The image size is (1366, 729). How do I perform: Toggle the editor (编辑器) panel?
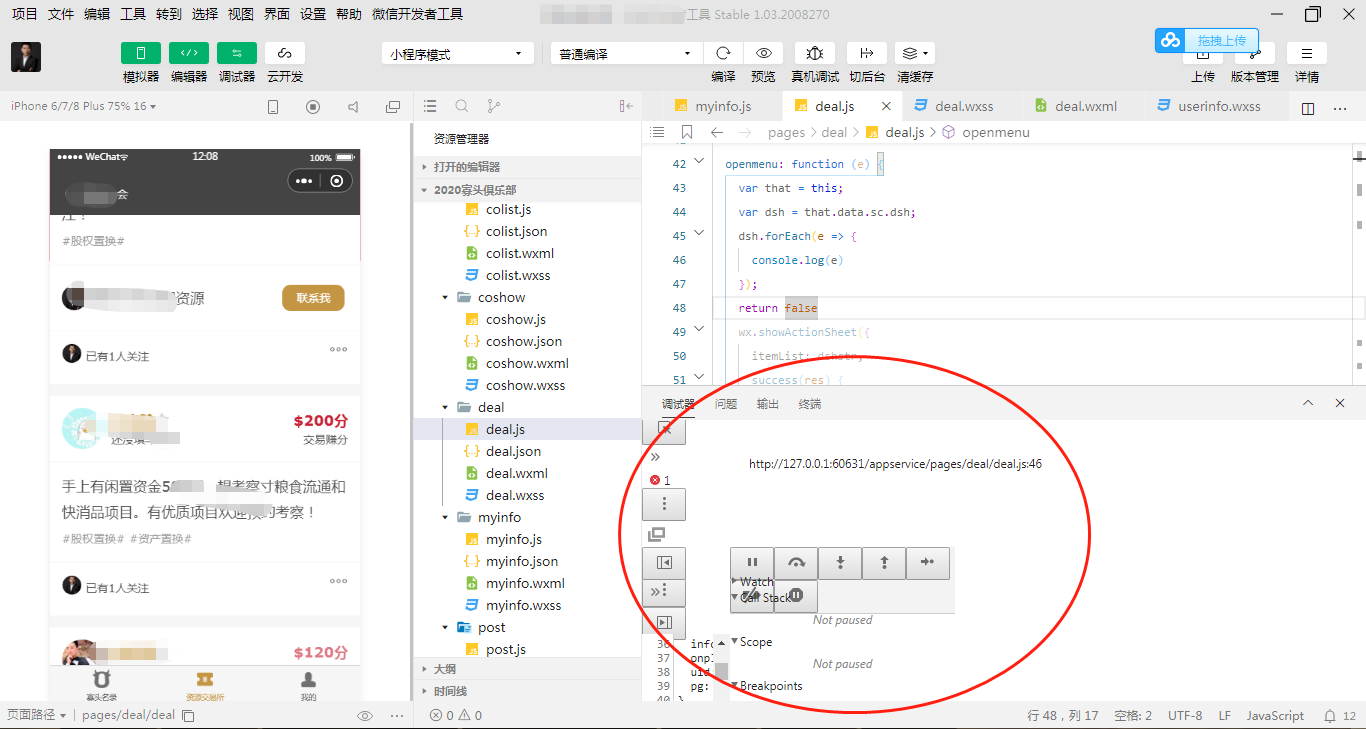pos(189,53)
